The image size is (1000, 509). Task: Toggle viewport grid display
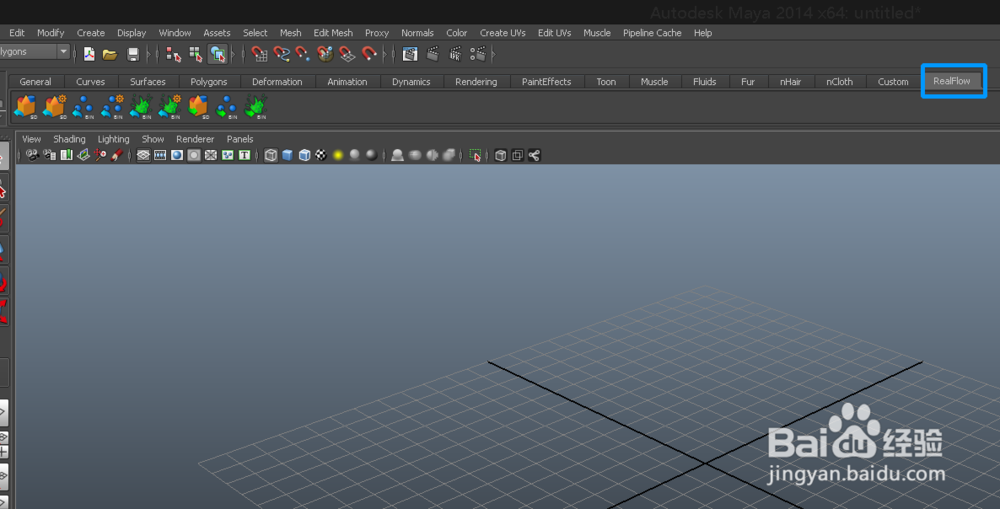143,155
